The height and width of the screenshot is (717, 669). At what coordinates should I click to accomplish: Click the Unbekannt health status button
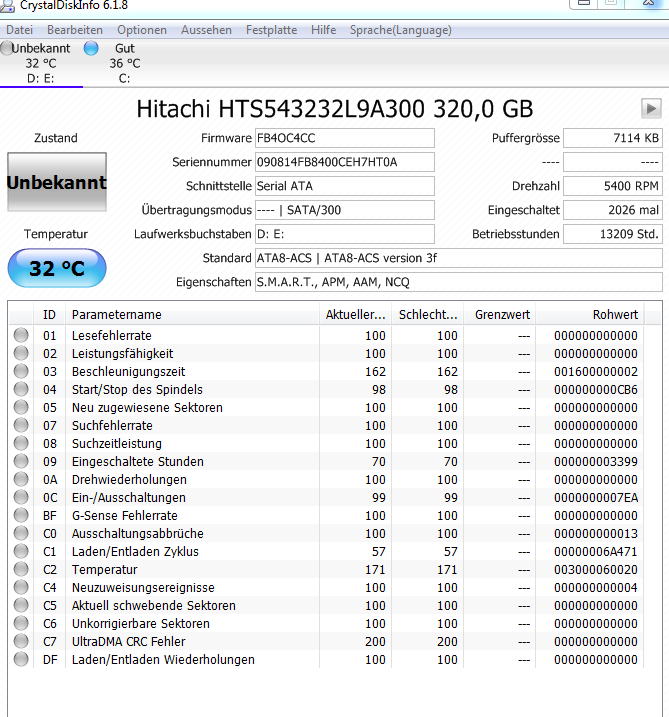57,182
